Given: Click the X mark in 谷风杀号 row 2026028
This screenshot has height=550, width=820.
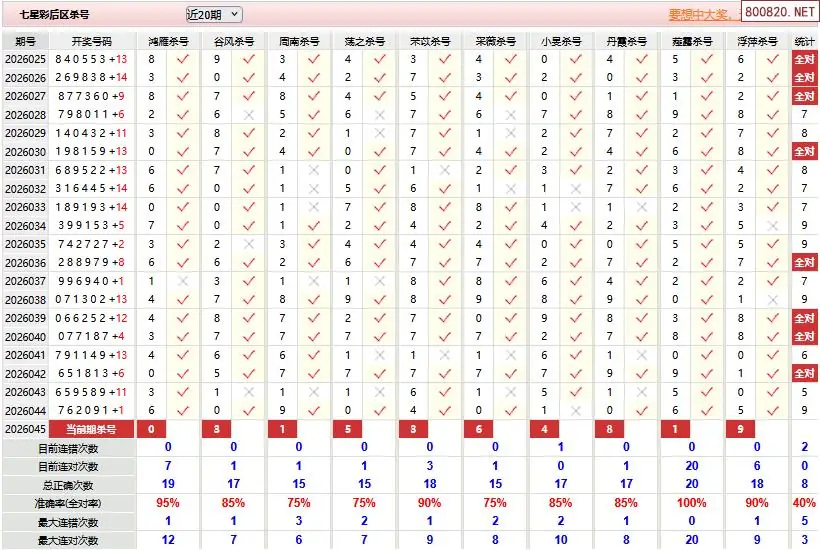Looking at the screenshot, I should pyautogui.click(x=248, y=115).
